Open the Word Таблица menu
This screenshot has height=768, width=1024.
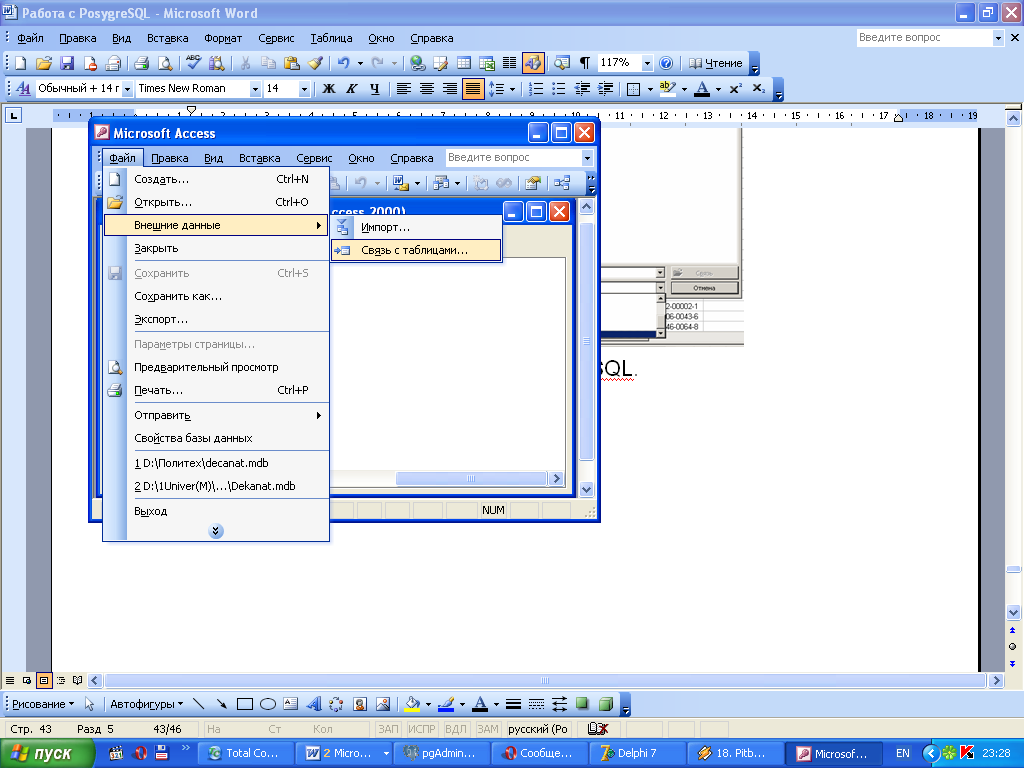click(331, 38)
